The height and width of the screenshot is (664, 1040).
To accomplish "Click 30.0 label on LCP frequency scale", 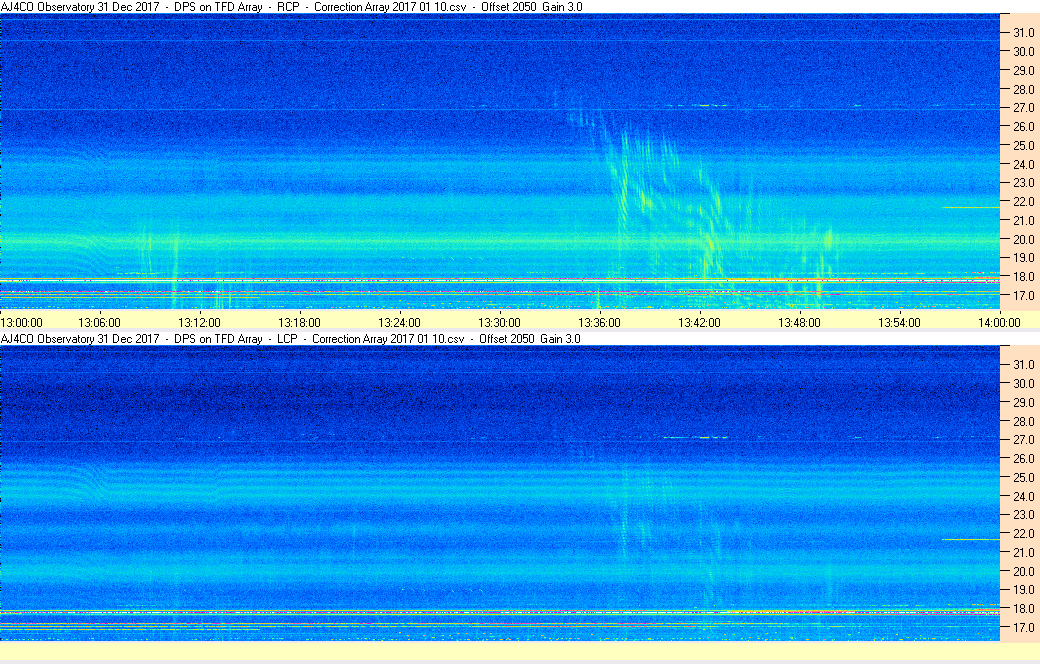I will click(1023, 383).
